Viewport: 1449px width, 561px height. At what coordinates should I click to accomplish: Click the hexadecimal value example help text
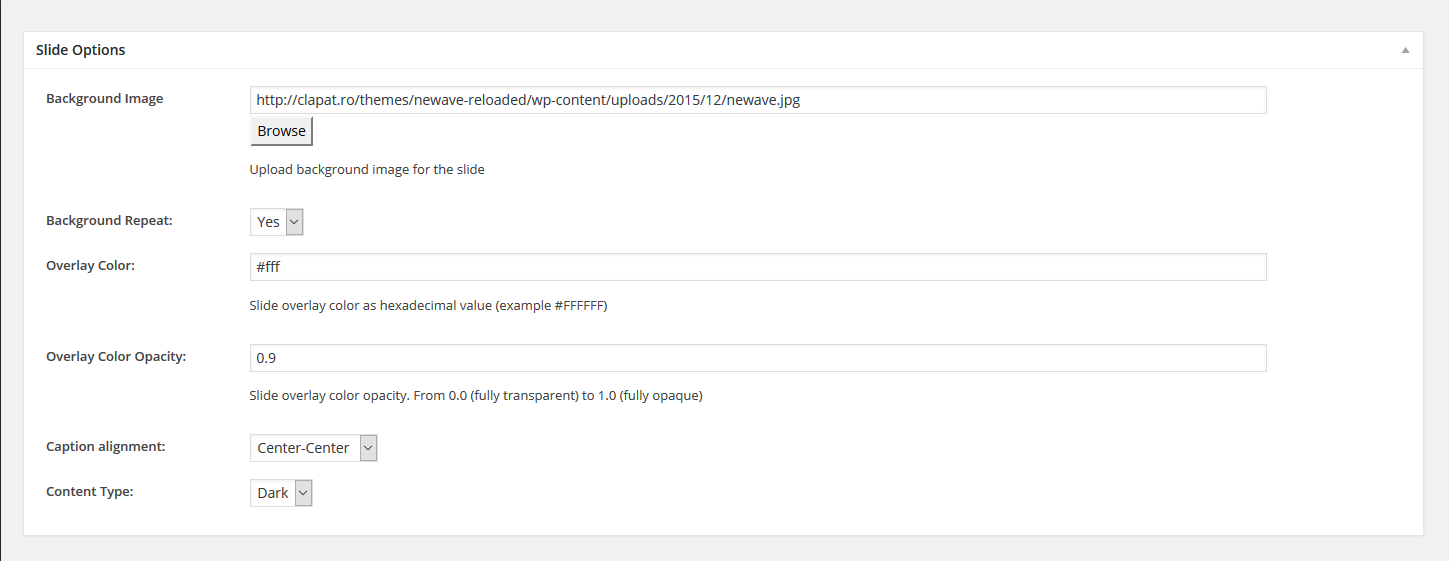pos(428,306)
